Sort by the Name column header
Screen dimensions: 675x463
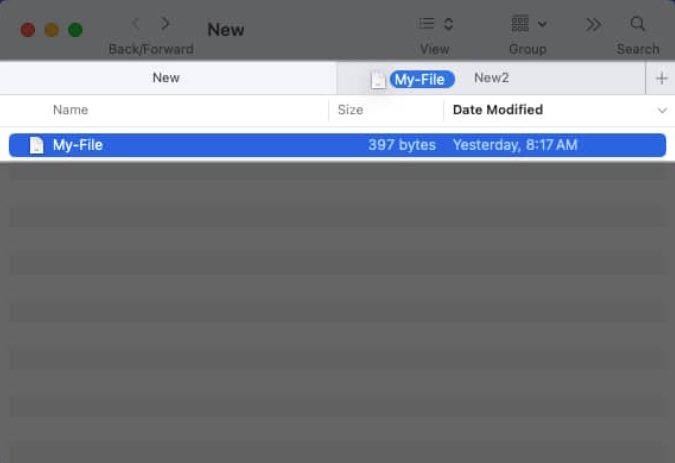(x=71, y=110)
